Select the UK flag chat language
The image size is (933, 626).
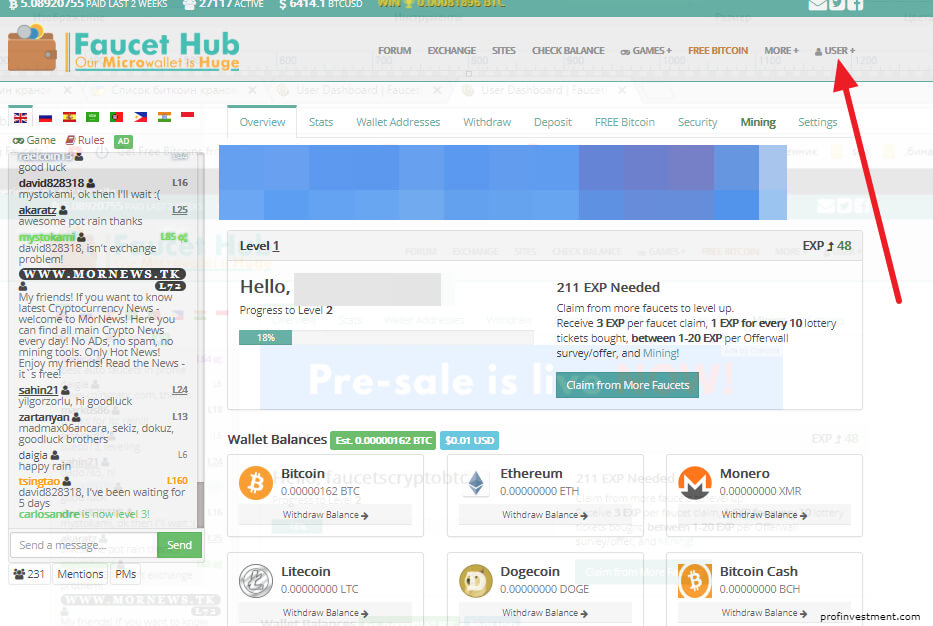point(20,118)
